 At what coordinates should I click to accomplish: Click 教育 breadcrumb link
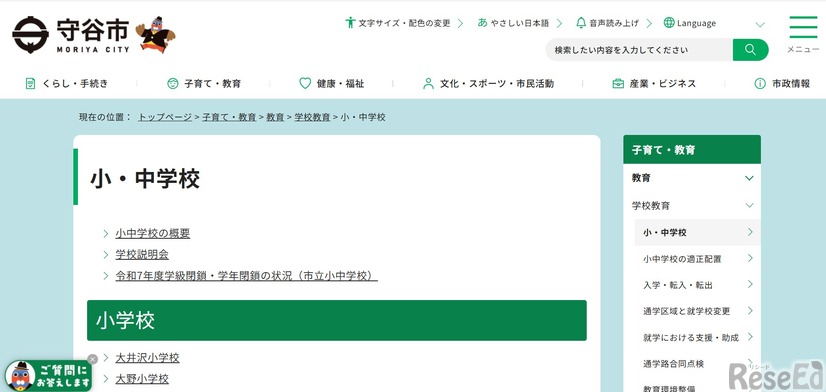click(x=275, y=117)
